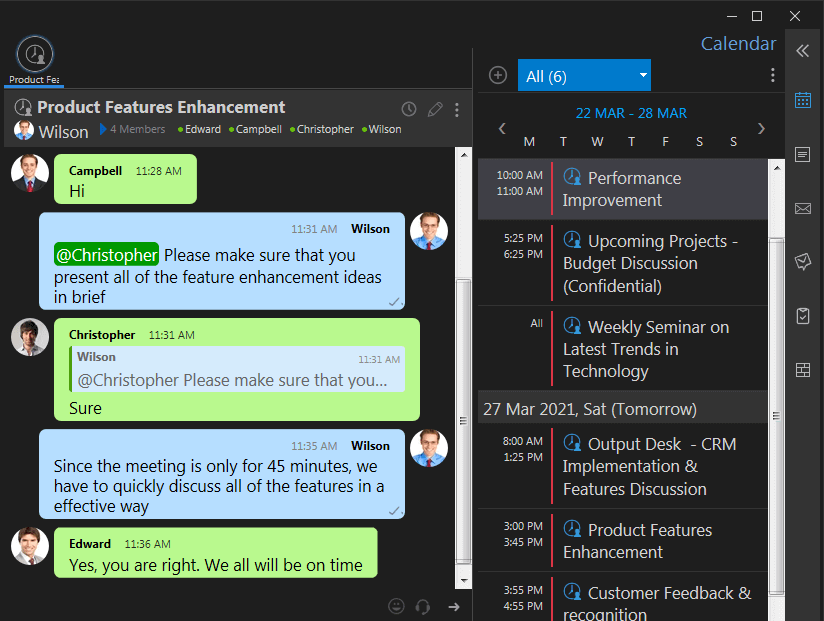
Task: Open the mail envelope sidebar icon
Action: pos(802,209)
